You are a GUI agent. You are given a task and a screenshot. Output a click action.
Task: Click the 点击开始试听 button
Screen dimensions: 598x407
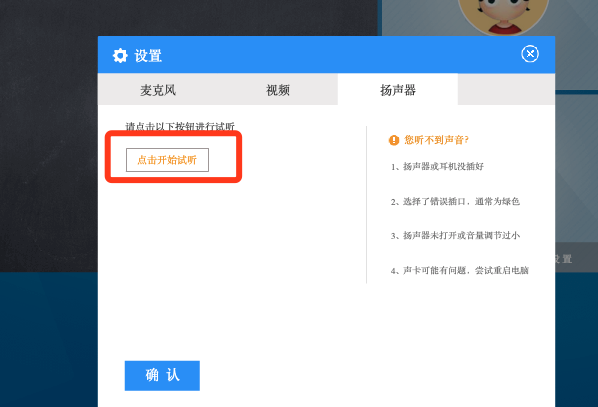point(167,160)
